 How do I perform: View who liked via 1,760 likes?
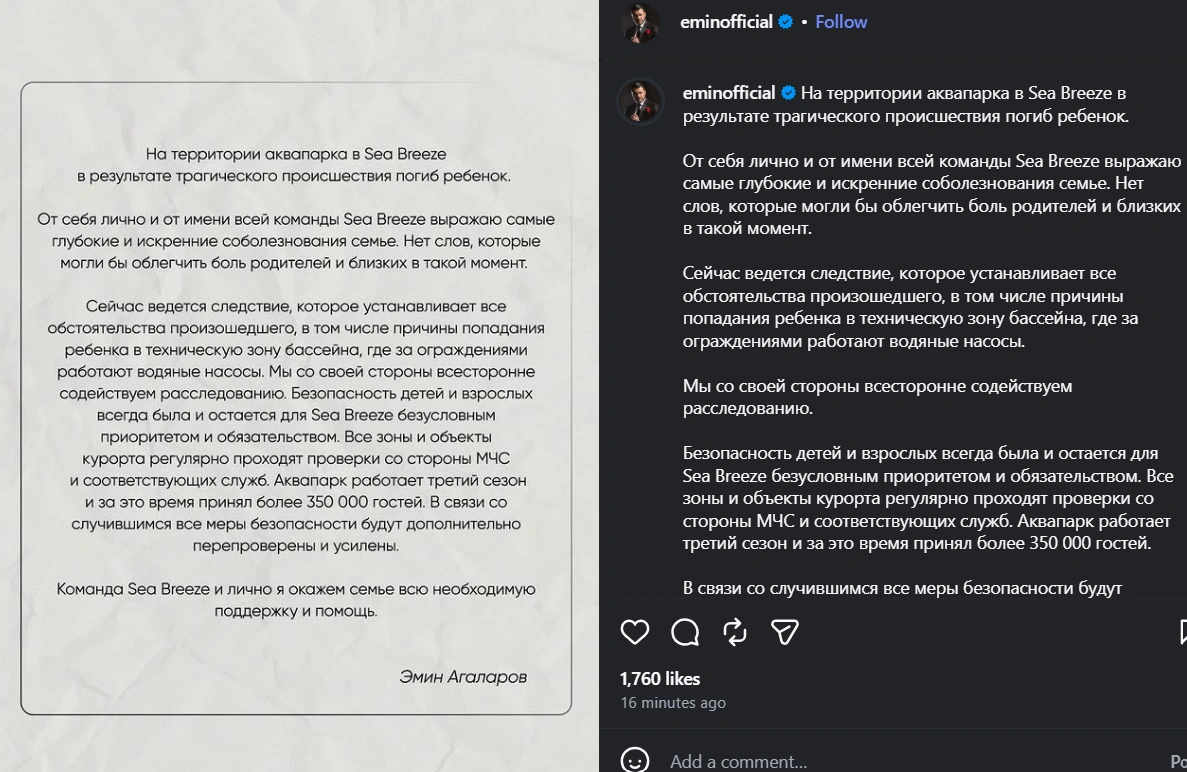[x=660, y=679]
